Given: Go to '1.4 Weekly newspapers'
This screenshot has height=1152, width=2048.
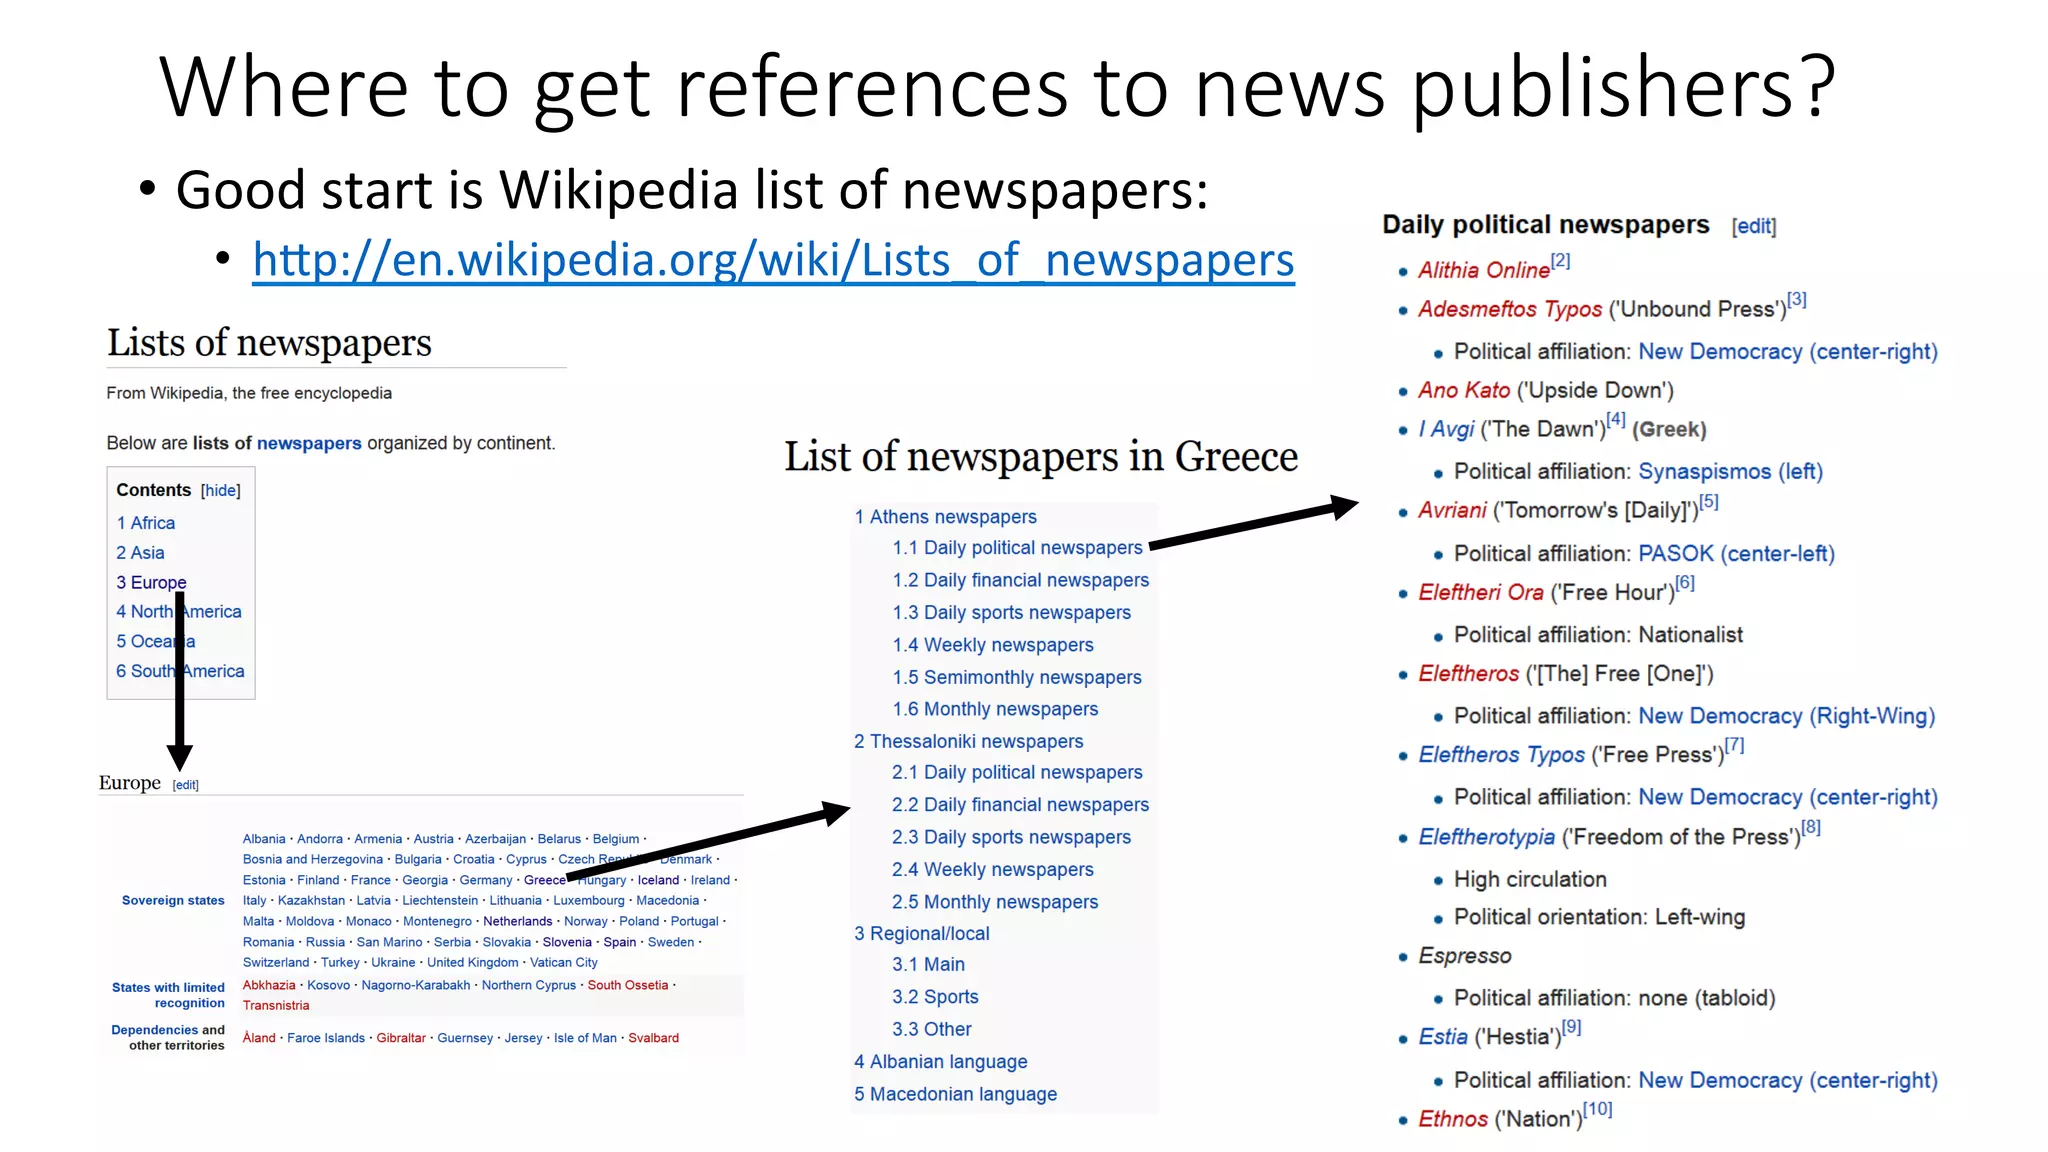Looking at the screenshot, I should tap(993, 645).
